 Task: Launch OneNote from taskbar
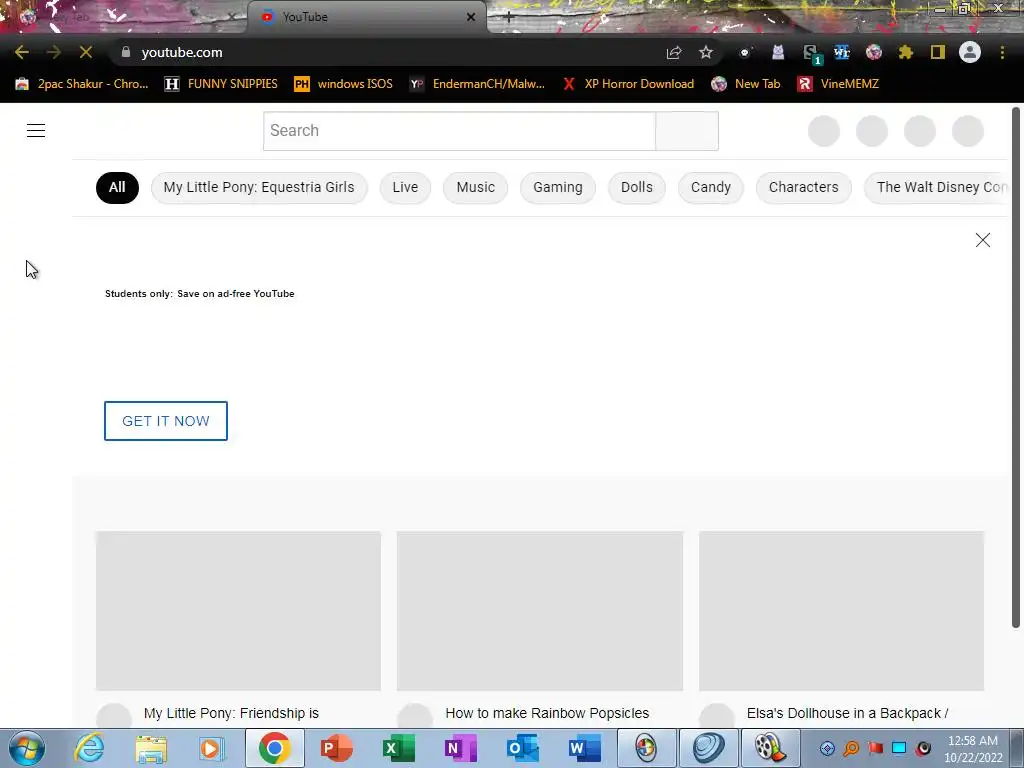coord(460,748)
